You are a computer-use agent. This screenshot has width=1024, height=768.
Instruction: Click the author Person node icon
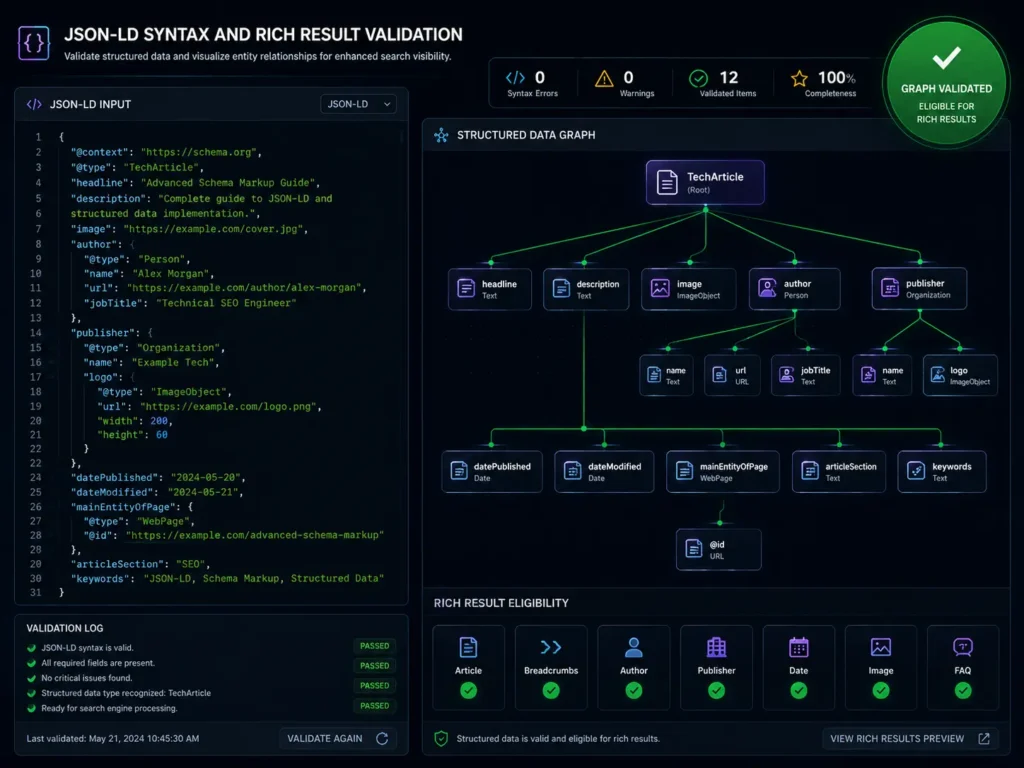tap(767, 288)
